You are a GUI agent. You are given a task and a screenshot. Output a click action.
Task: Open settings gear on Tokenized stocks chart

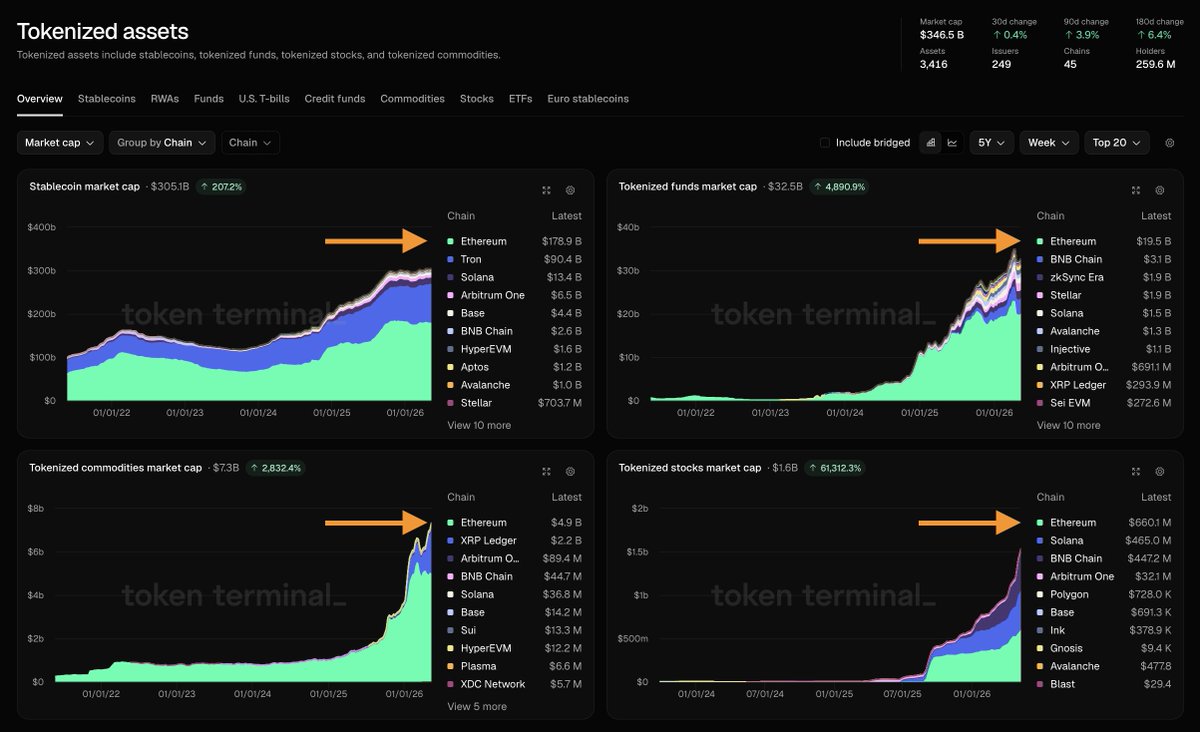tap(1160, 471)
